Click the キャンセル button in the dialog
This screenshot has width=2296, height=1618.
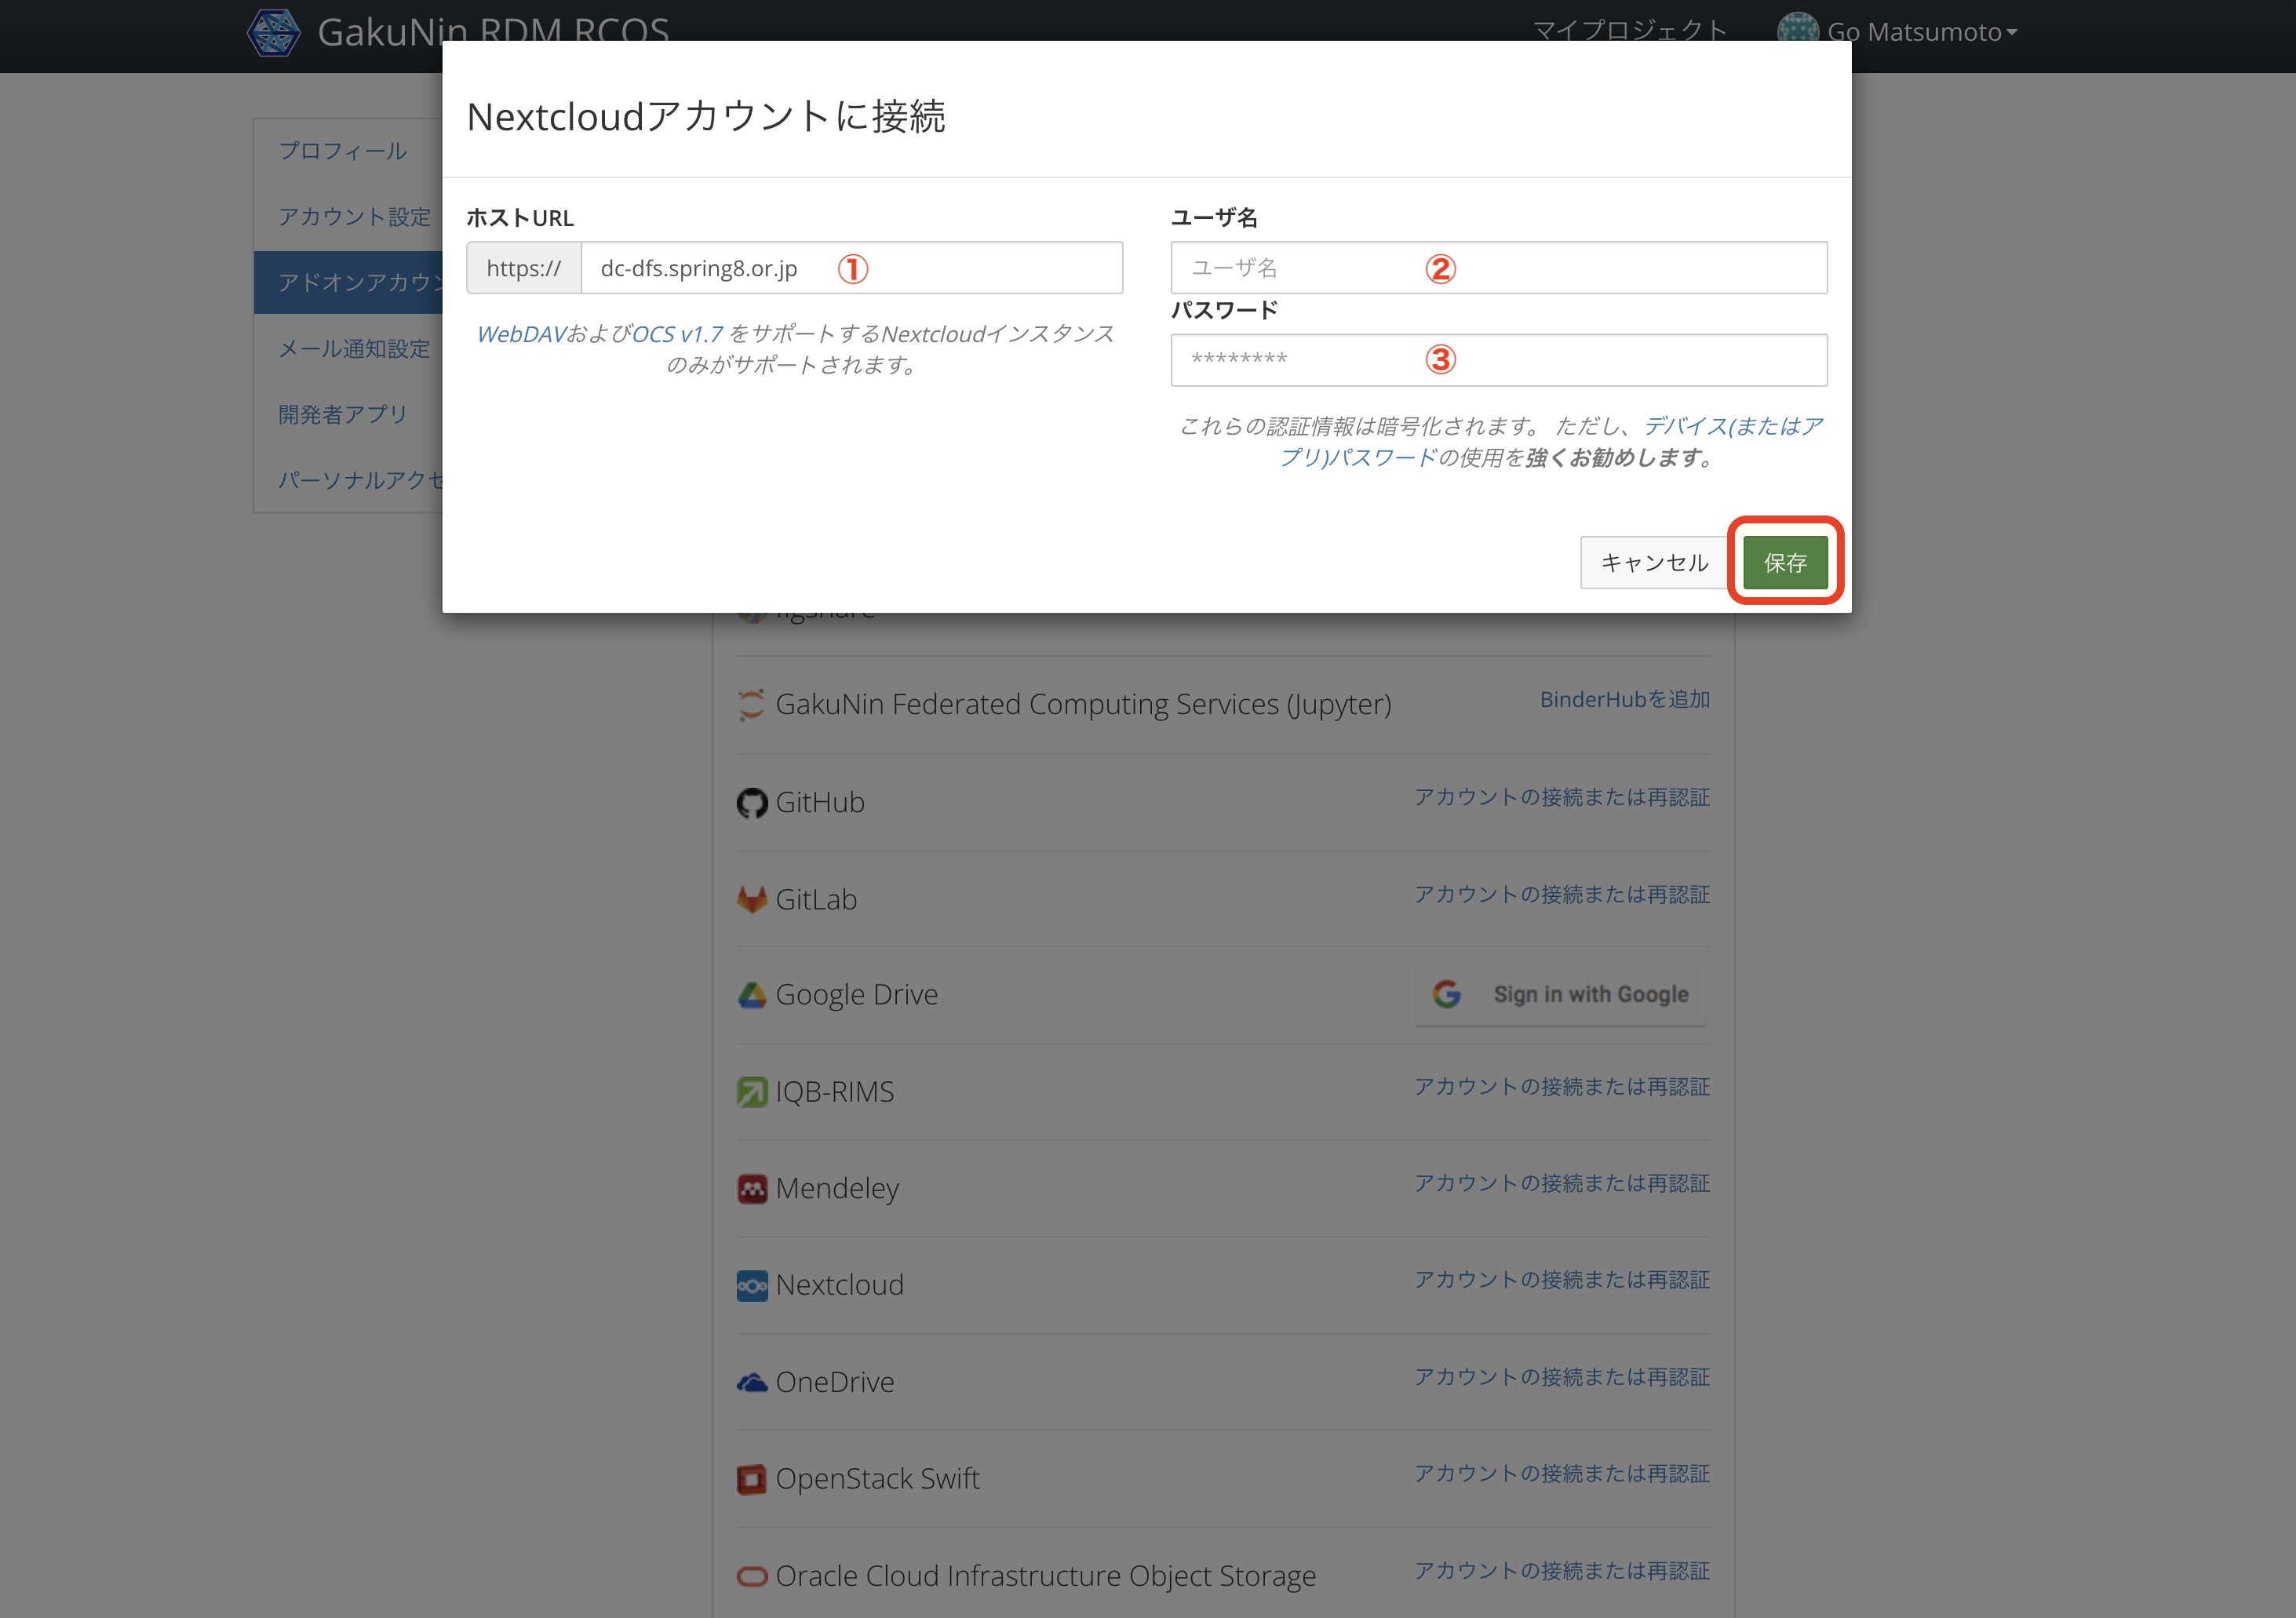(x=1654, y=562)
